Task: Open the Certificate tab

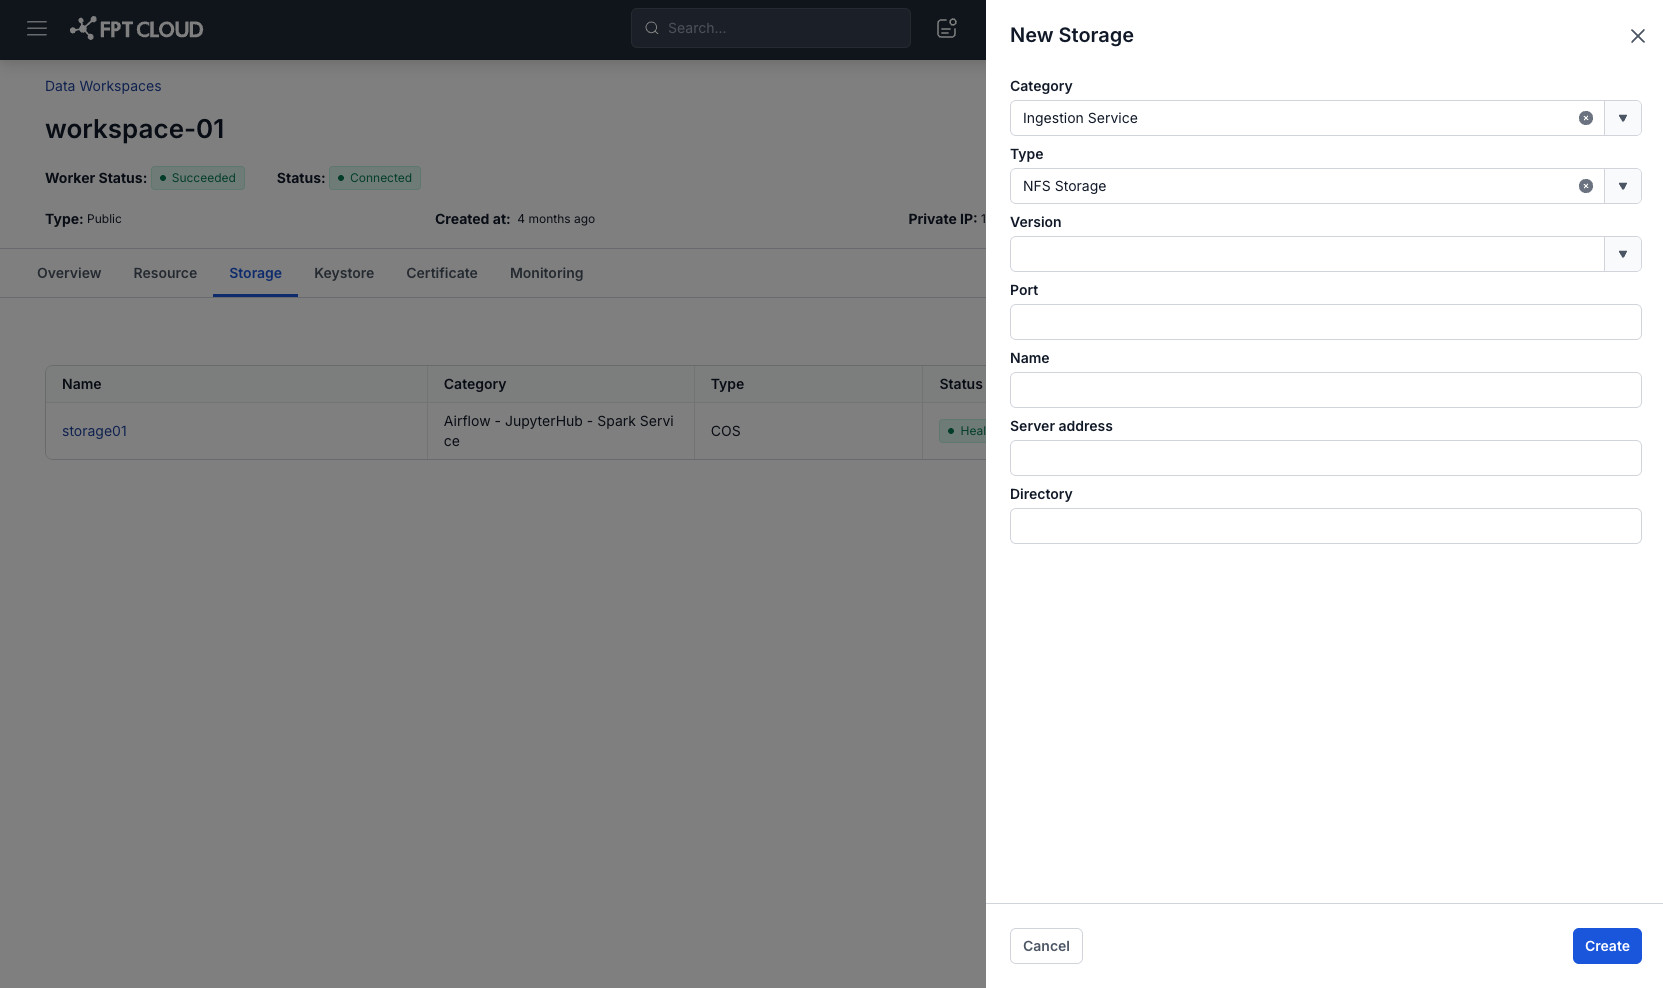Action: [442, 273]
